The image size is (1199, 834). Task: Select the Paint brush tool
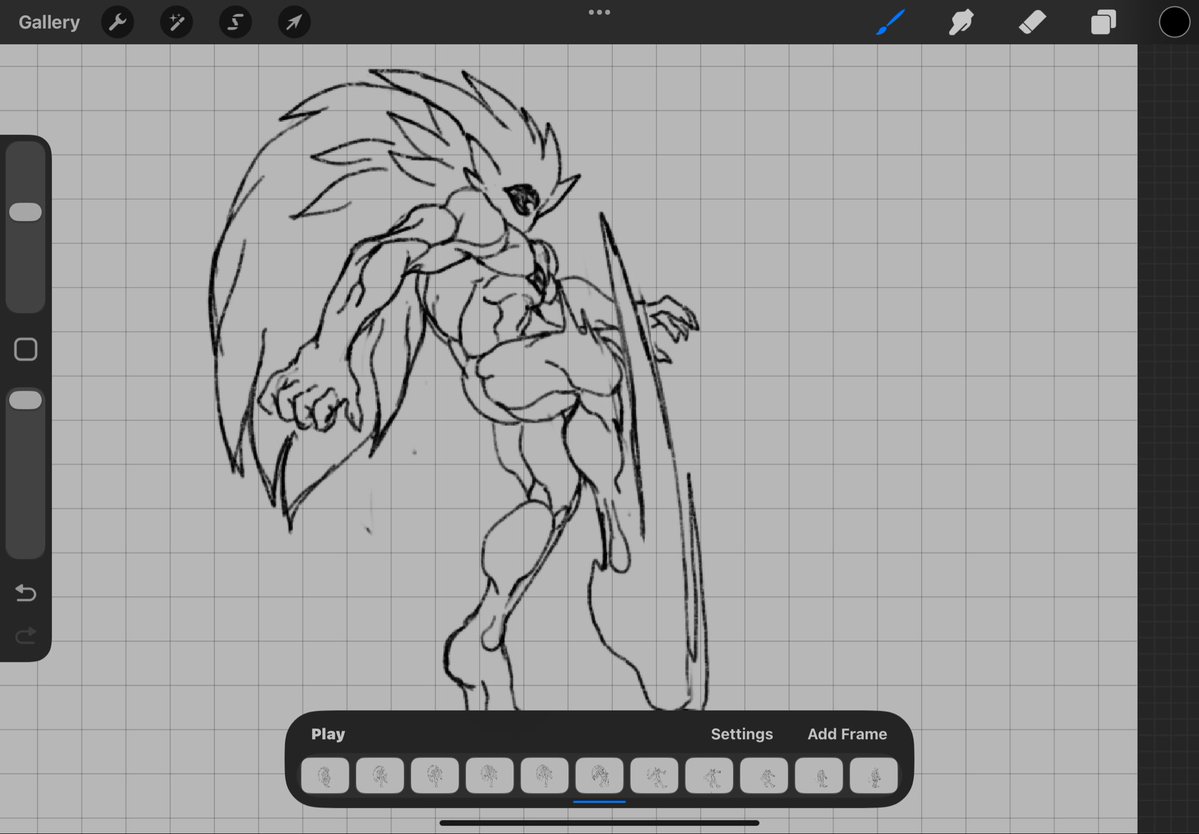click(889, 21)
